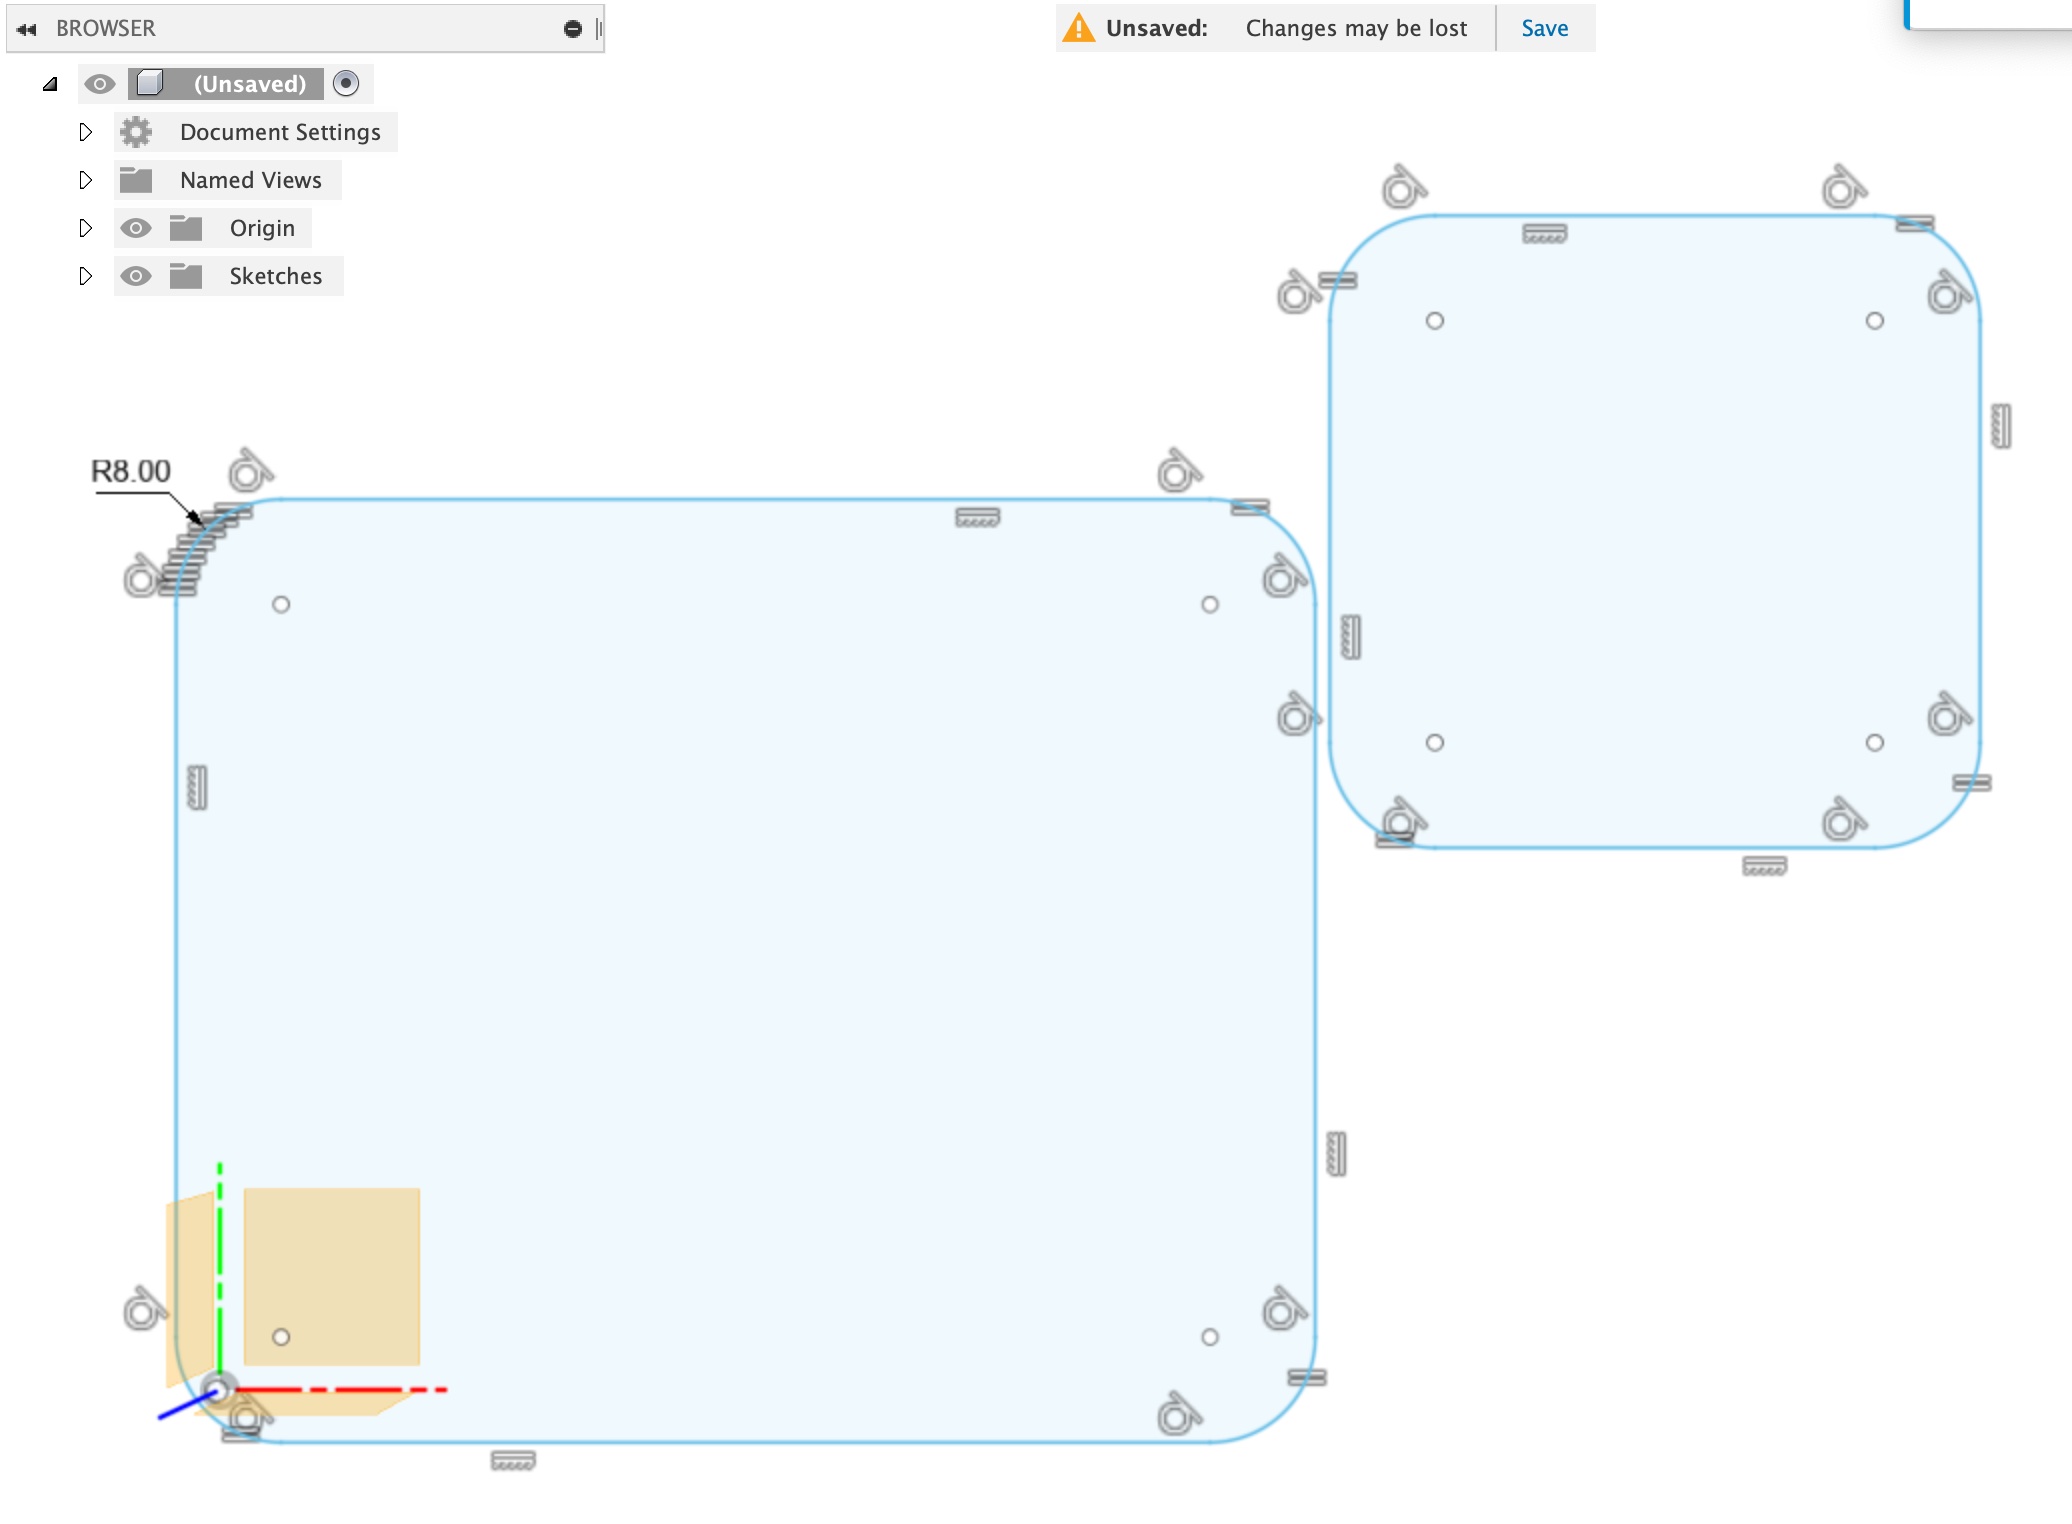The image size is (2072, 1524).
Task: Activate the unsaved component radio button
Action: click(x=346, y=83)
